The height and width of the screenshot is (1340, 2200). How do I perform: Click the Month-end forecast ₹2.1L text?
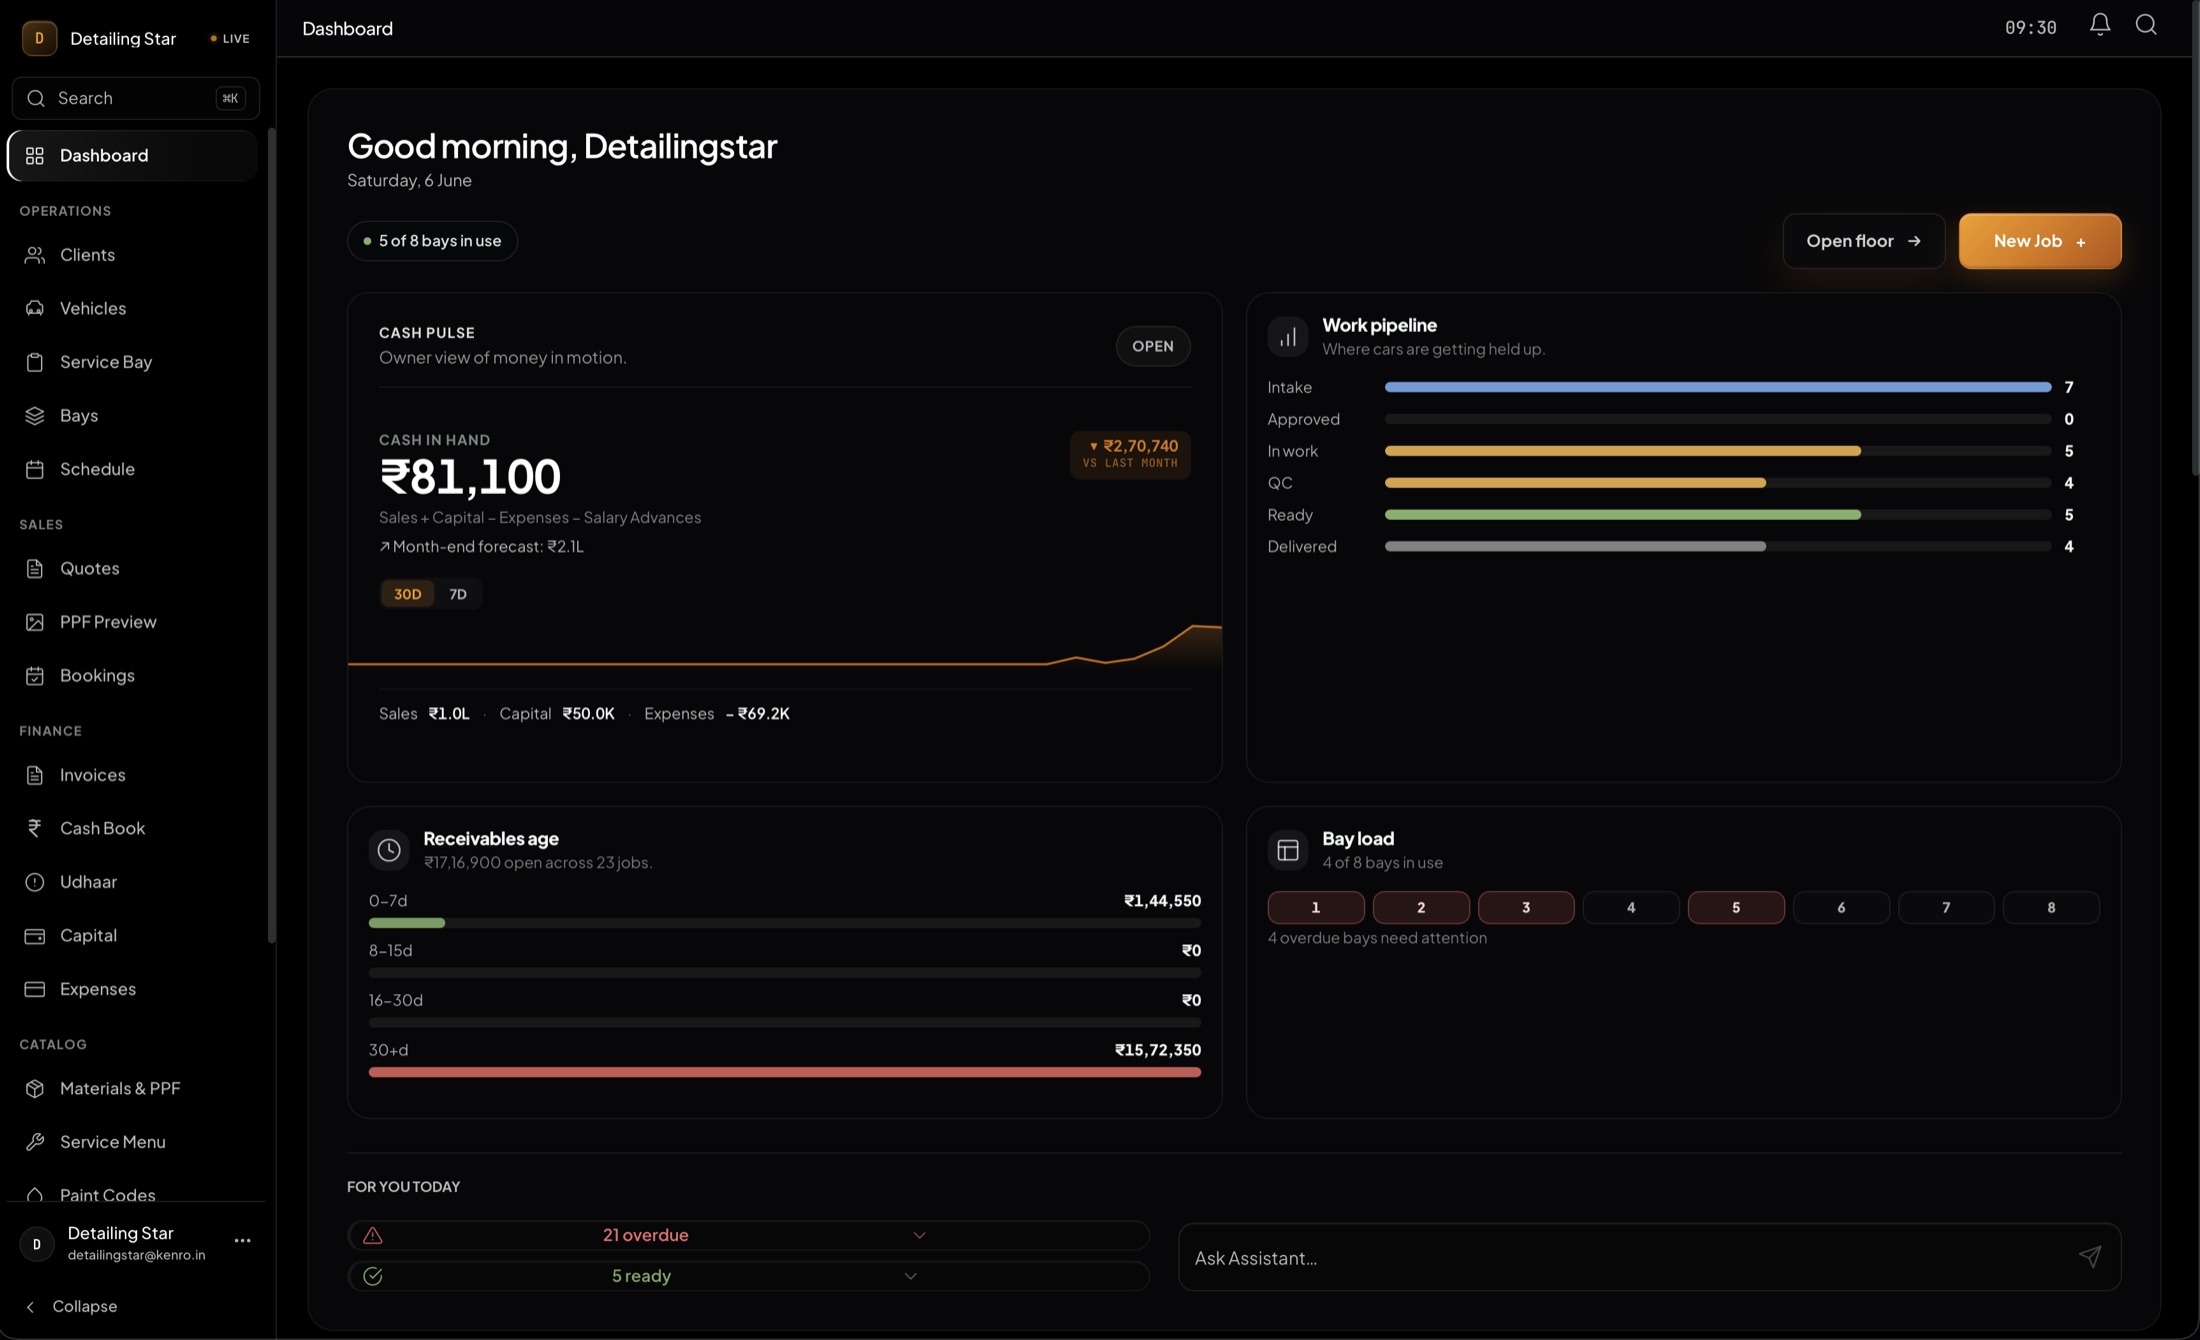click(482, 546)
